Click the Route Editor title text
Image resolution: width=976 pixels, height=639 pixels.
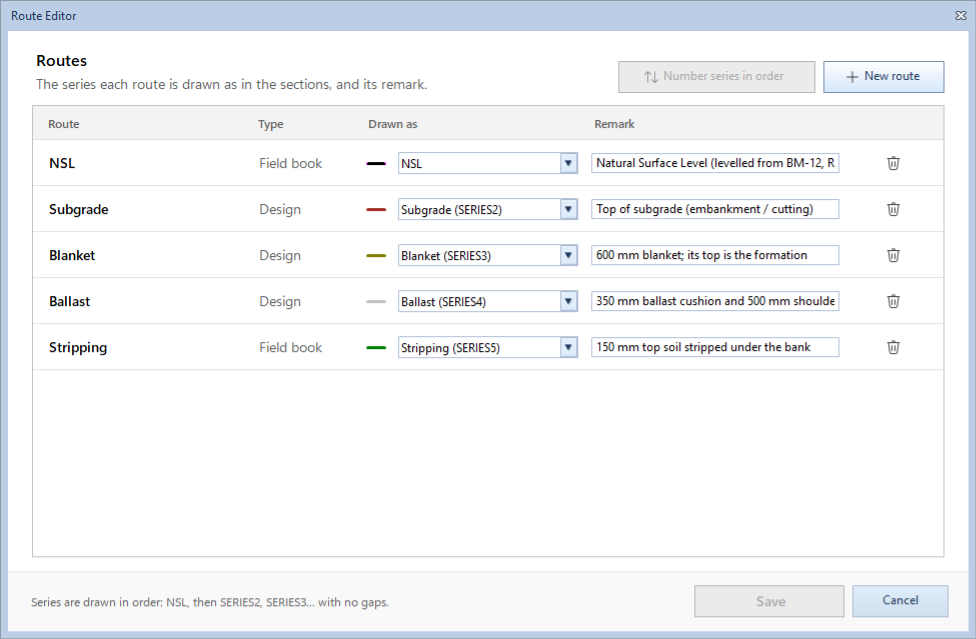pos(44,16)
